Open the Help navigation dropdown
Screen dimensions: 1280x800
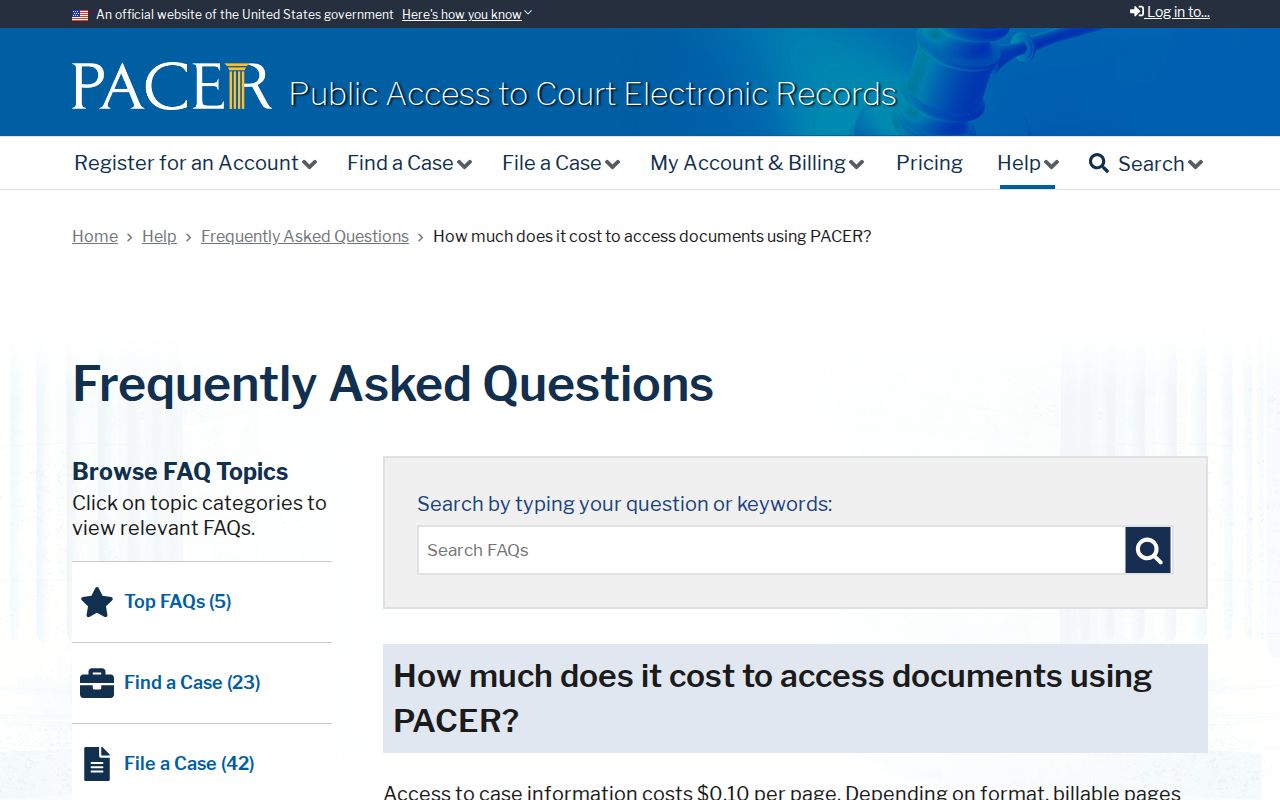1027,163
